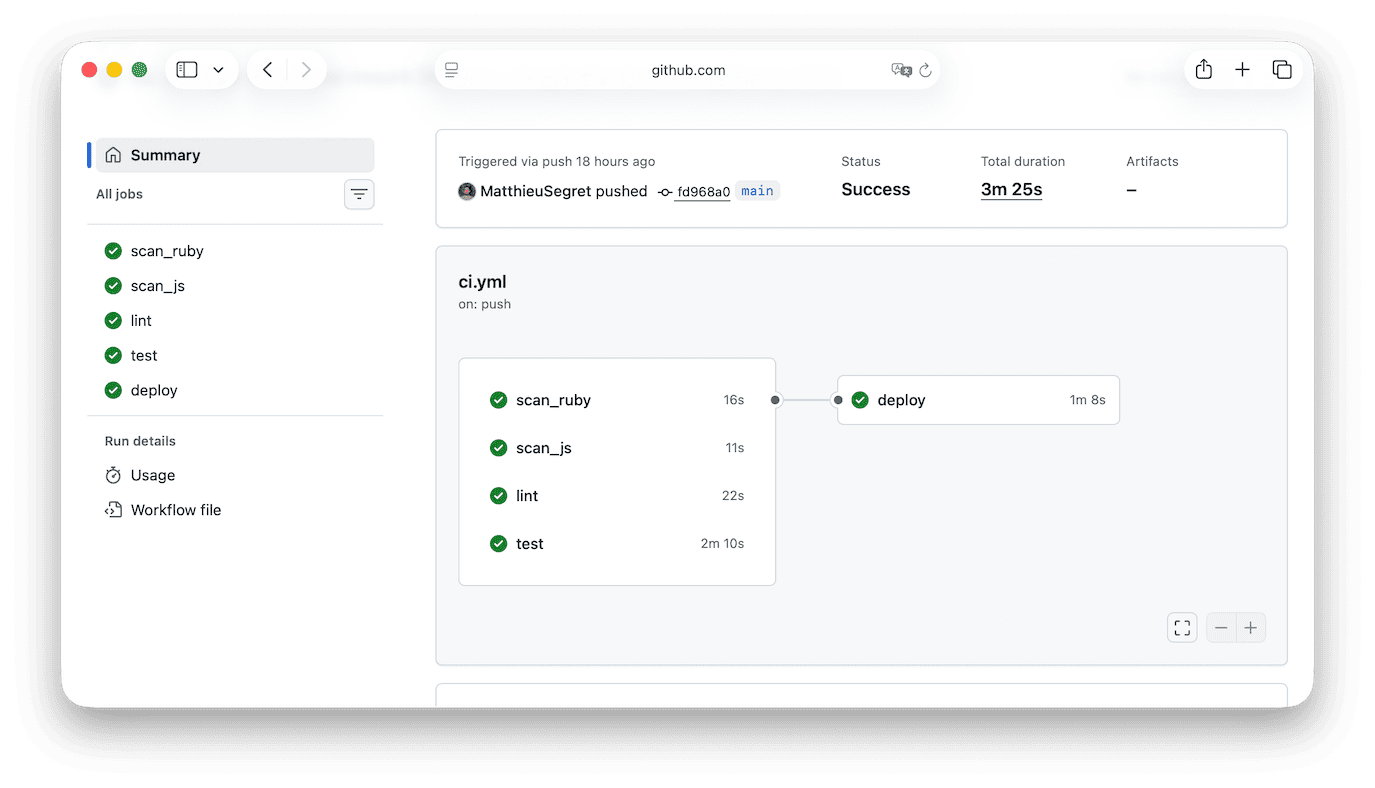This screenshot has height=788, width=1375.
Task: Zoom in the graph with the plus button
Action: [x=1250, y=627]
